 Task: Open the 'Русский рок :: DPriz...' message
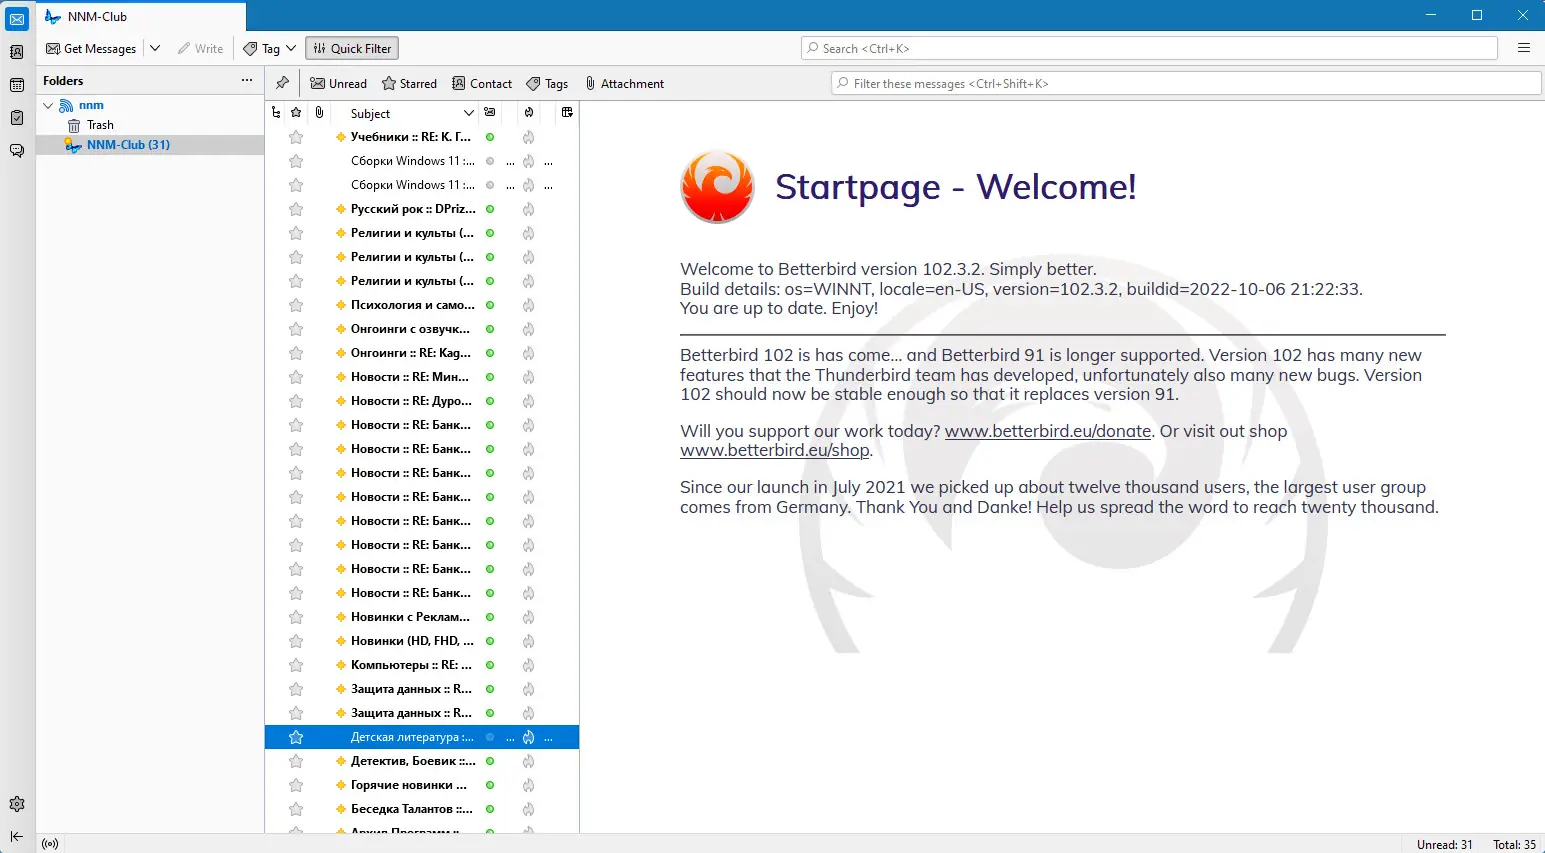point(413,209)
